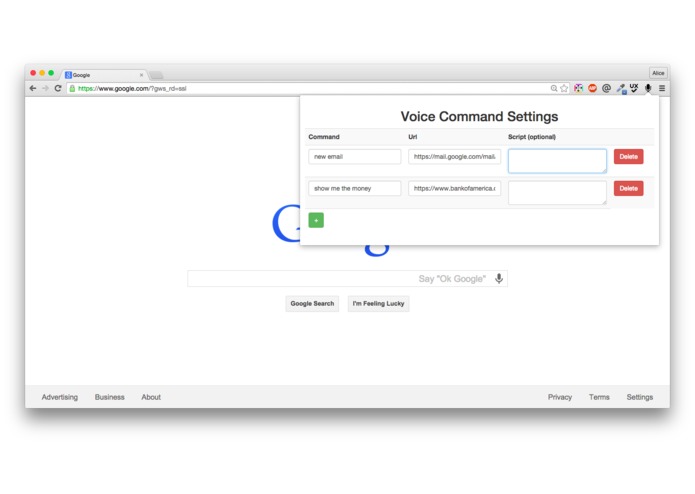Screen dimensions: 695x494
Task: Go back with the browser back arrow
Action: pyautogui.click(x=33, y=88)
